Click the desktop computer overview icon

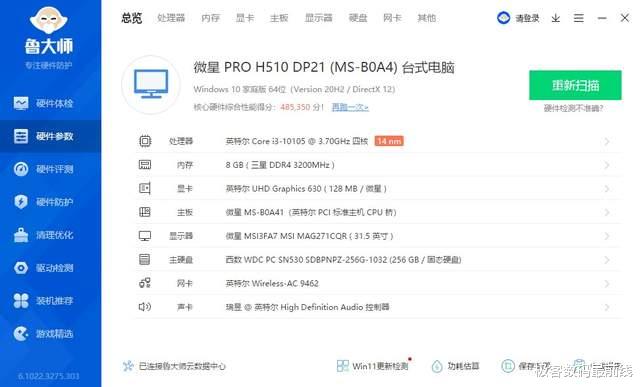click(151, 84)
